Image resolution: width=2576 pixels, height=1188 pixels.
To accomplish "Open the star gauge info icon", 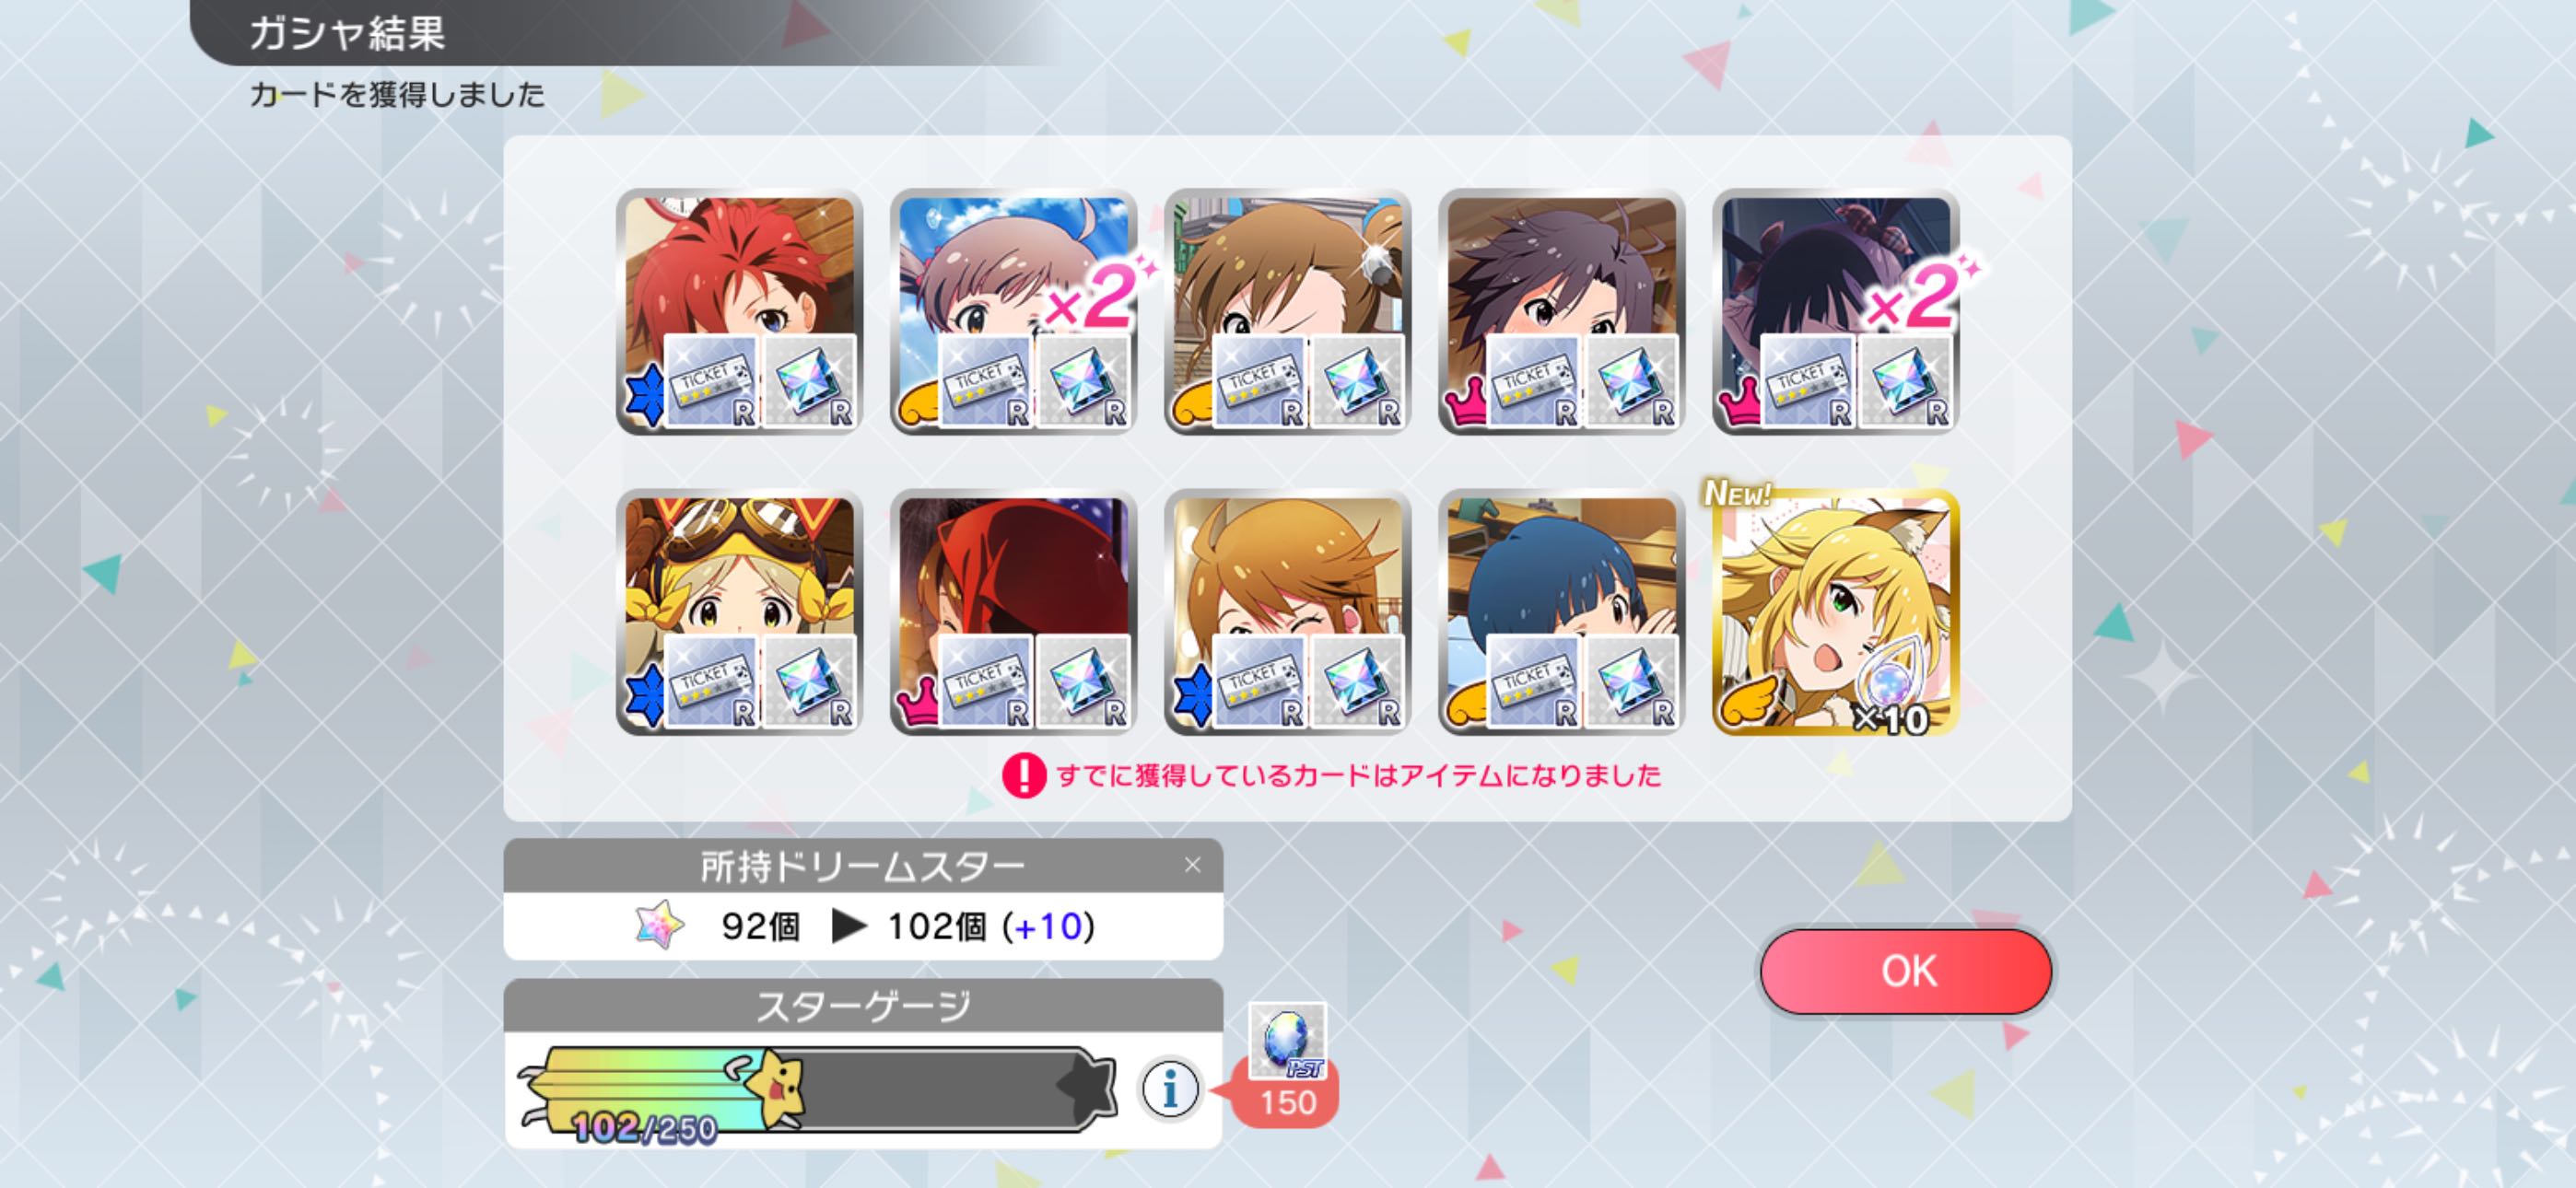I will pyautogui.click(x=1169, y=1088).
